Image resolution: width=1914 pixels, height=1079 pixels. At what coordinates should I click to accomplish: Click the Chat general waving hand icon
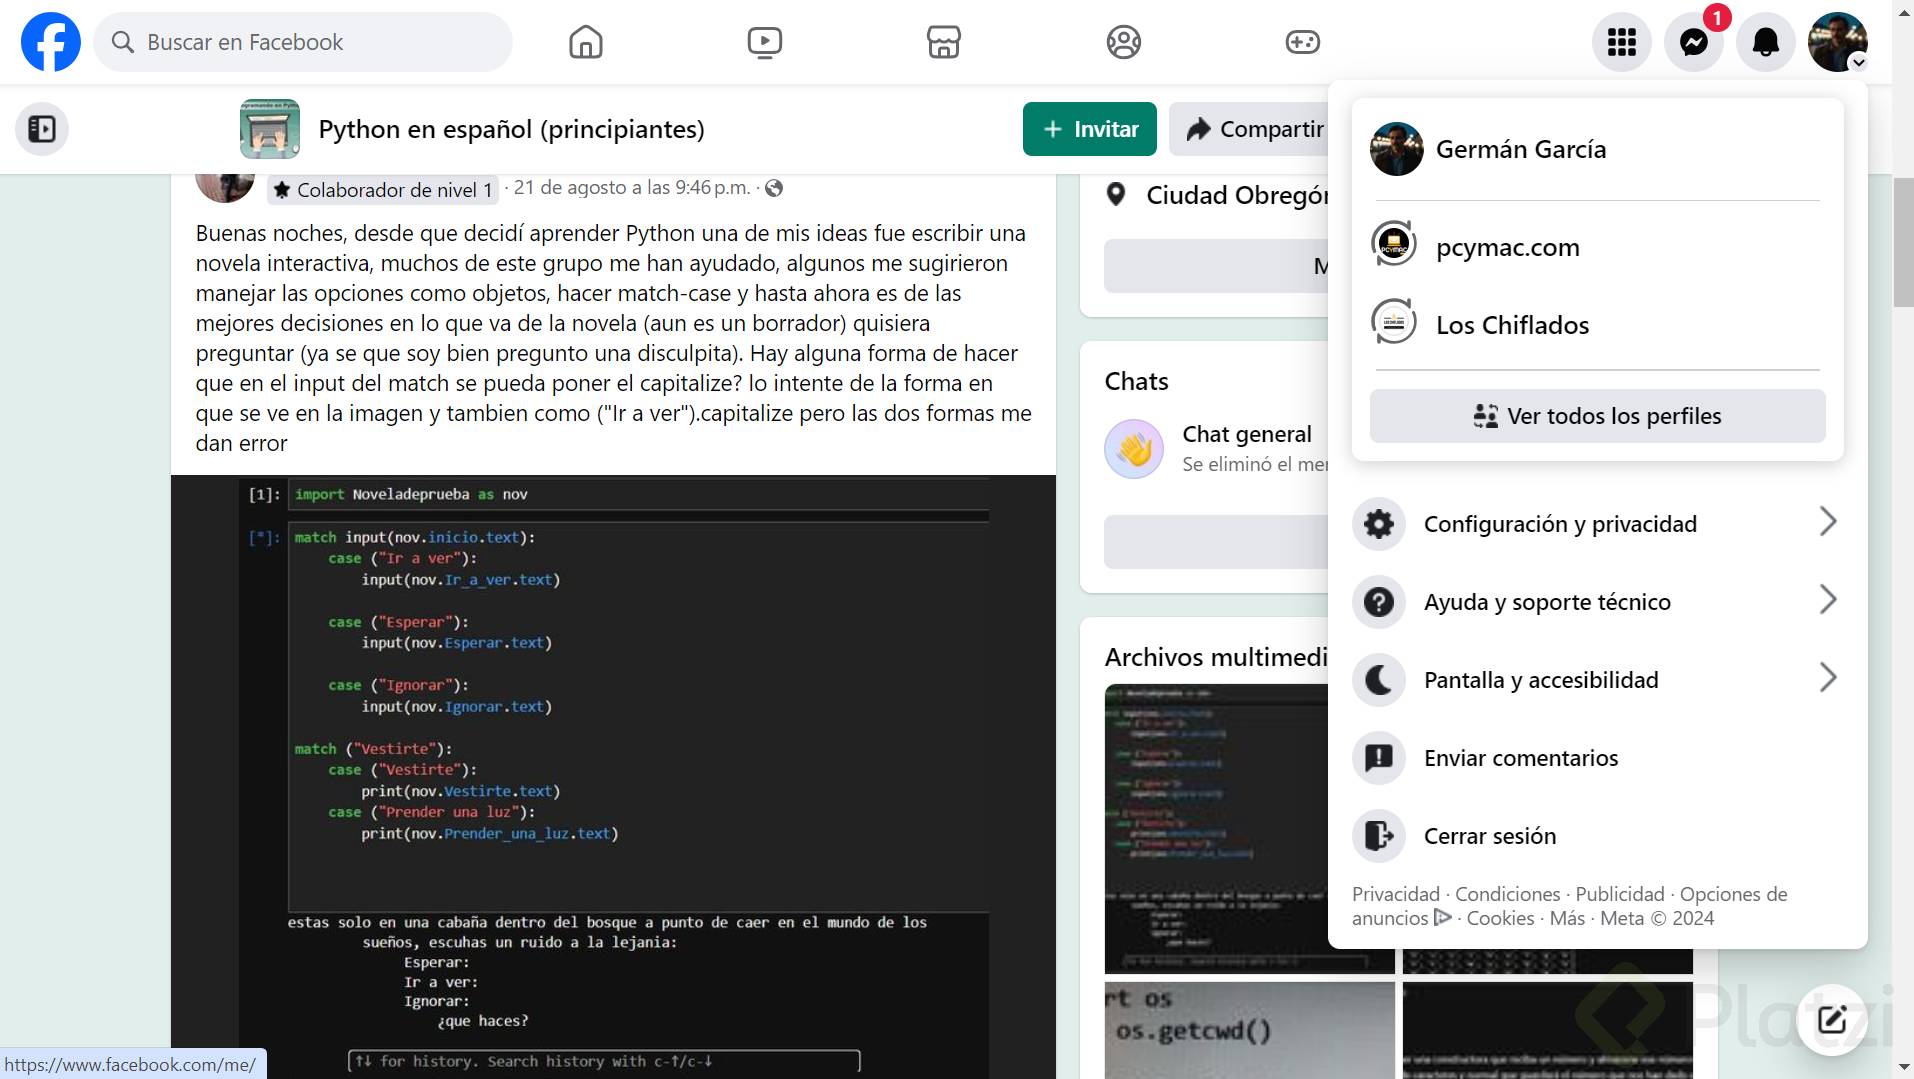point(1134,449)
